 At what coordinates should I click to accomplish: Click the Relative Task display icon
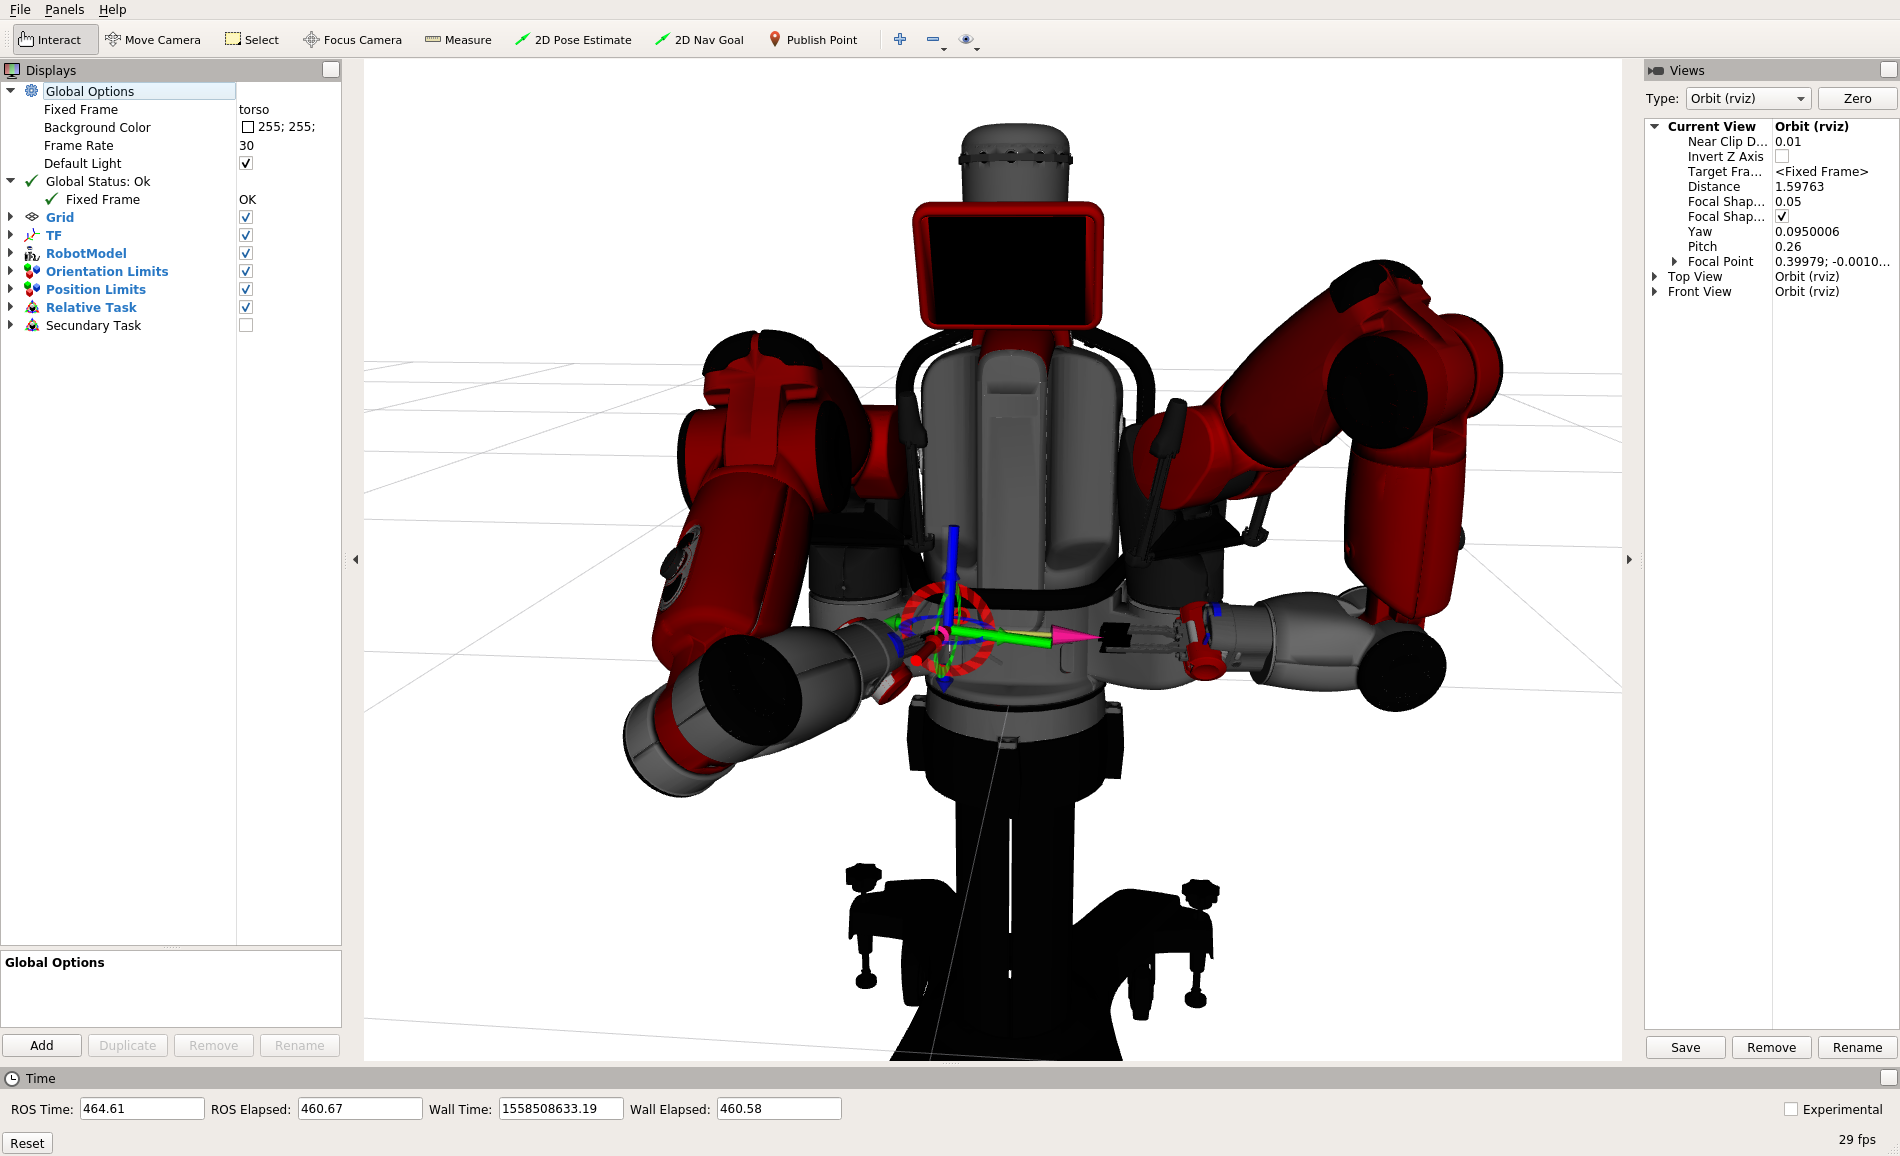[32, 307]
